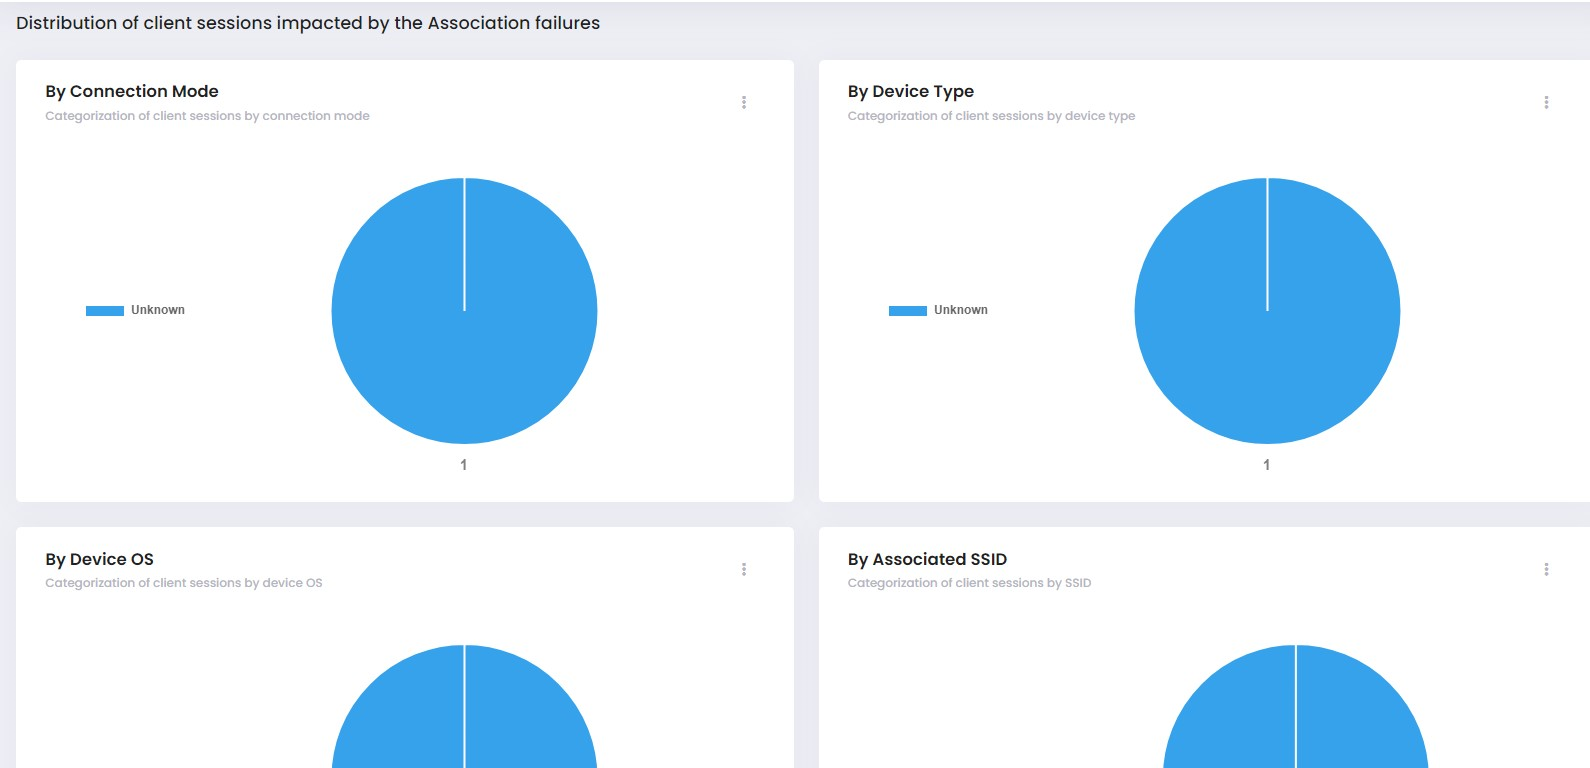Image resolution: width=1590 pixels, height=768 pixels.
Task: Toggle the Unknown legend label in Device Type
Action: click(960, 310)
